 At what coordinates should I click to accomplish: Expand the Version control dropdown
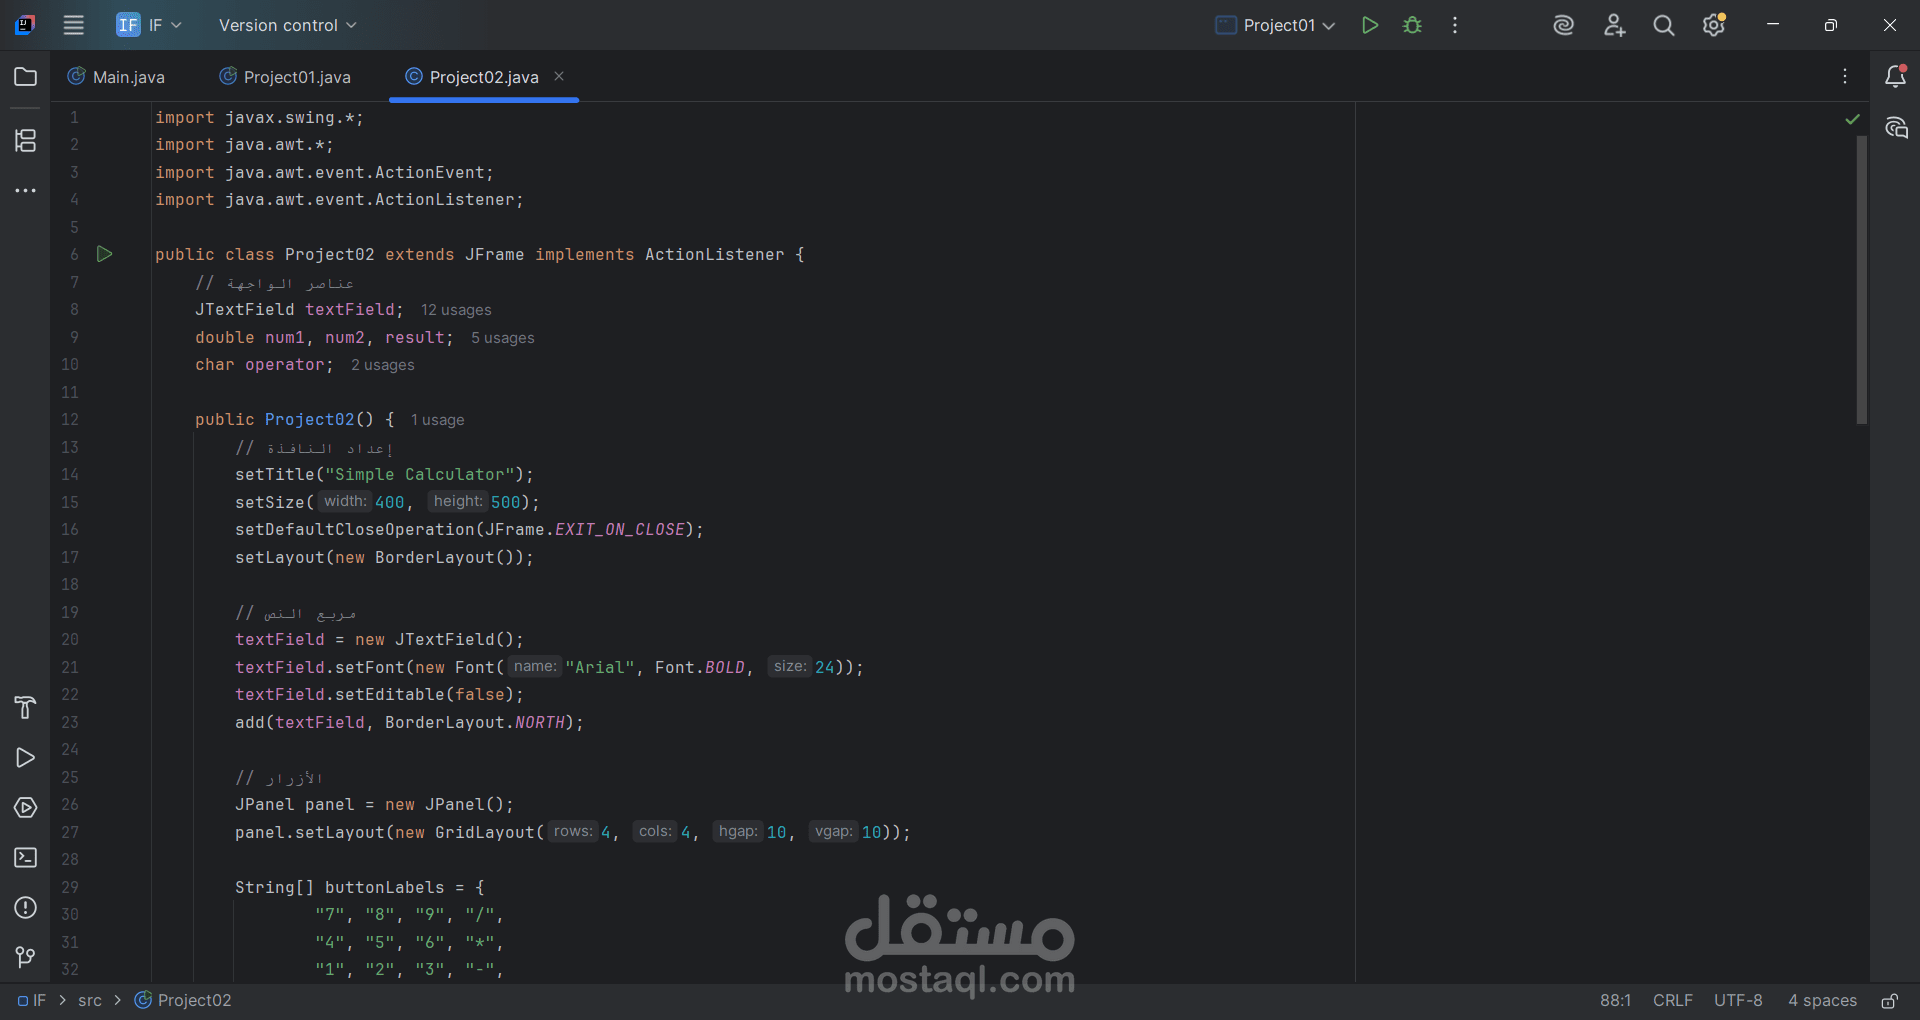pyautogui.click(x=287, y=25)
